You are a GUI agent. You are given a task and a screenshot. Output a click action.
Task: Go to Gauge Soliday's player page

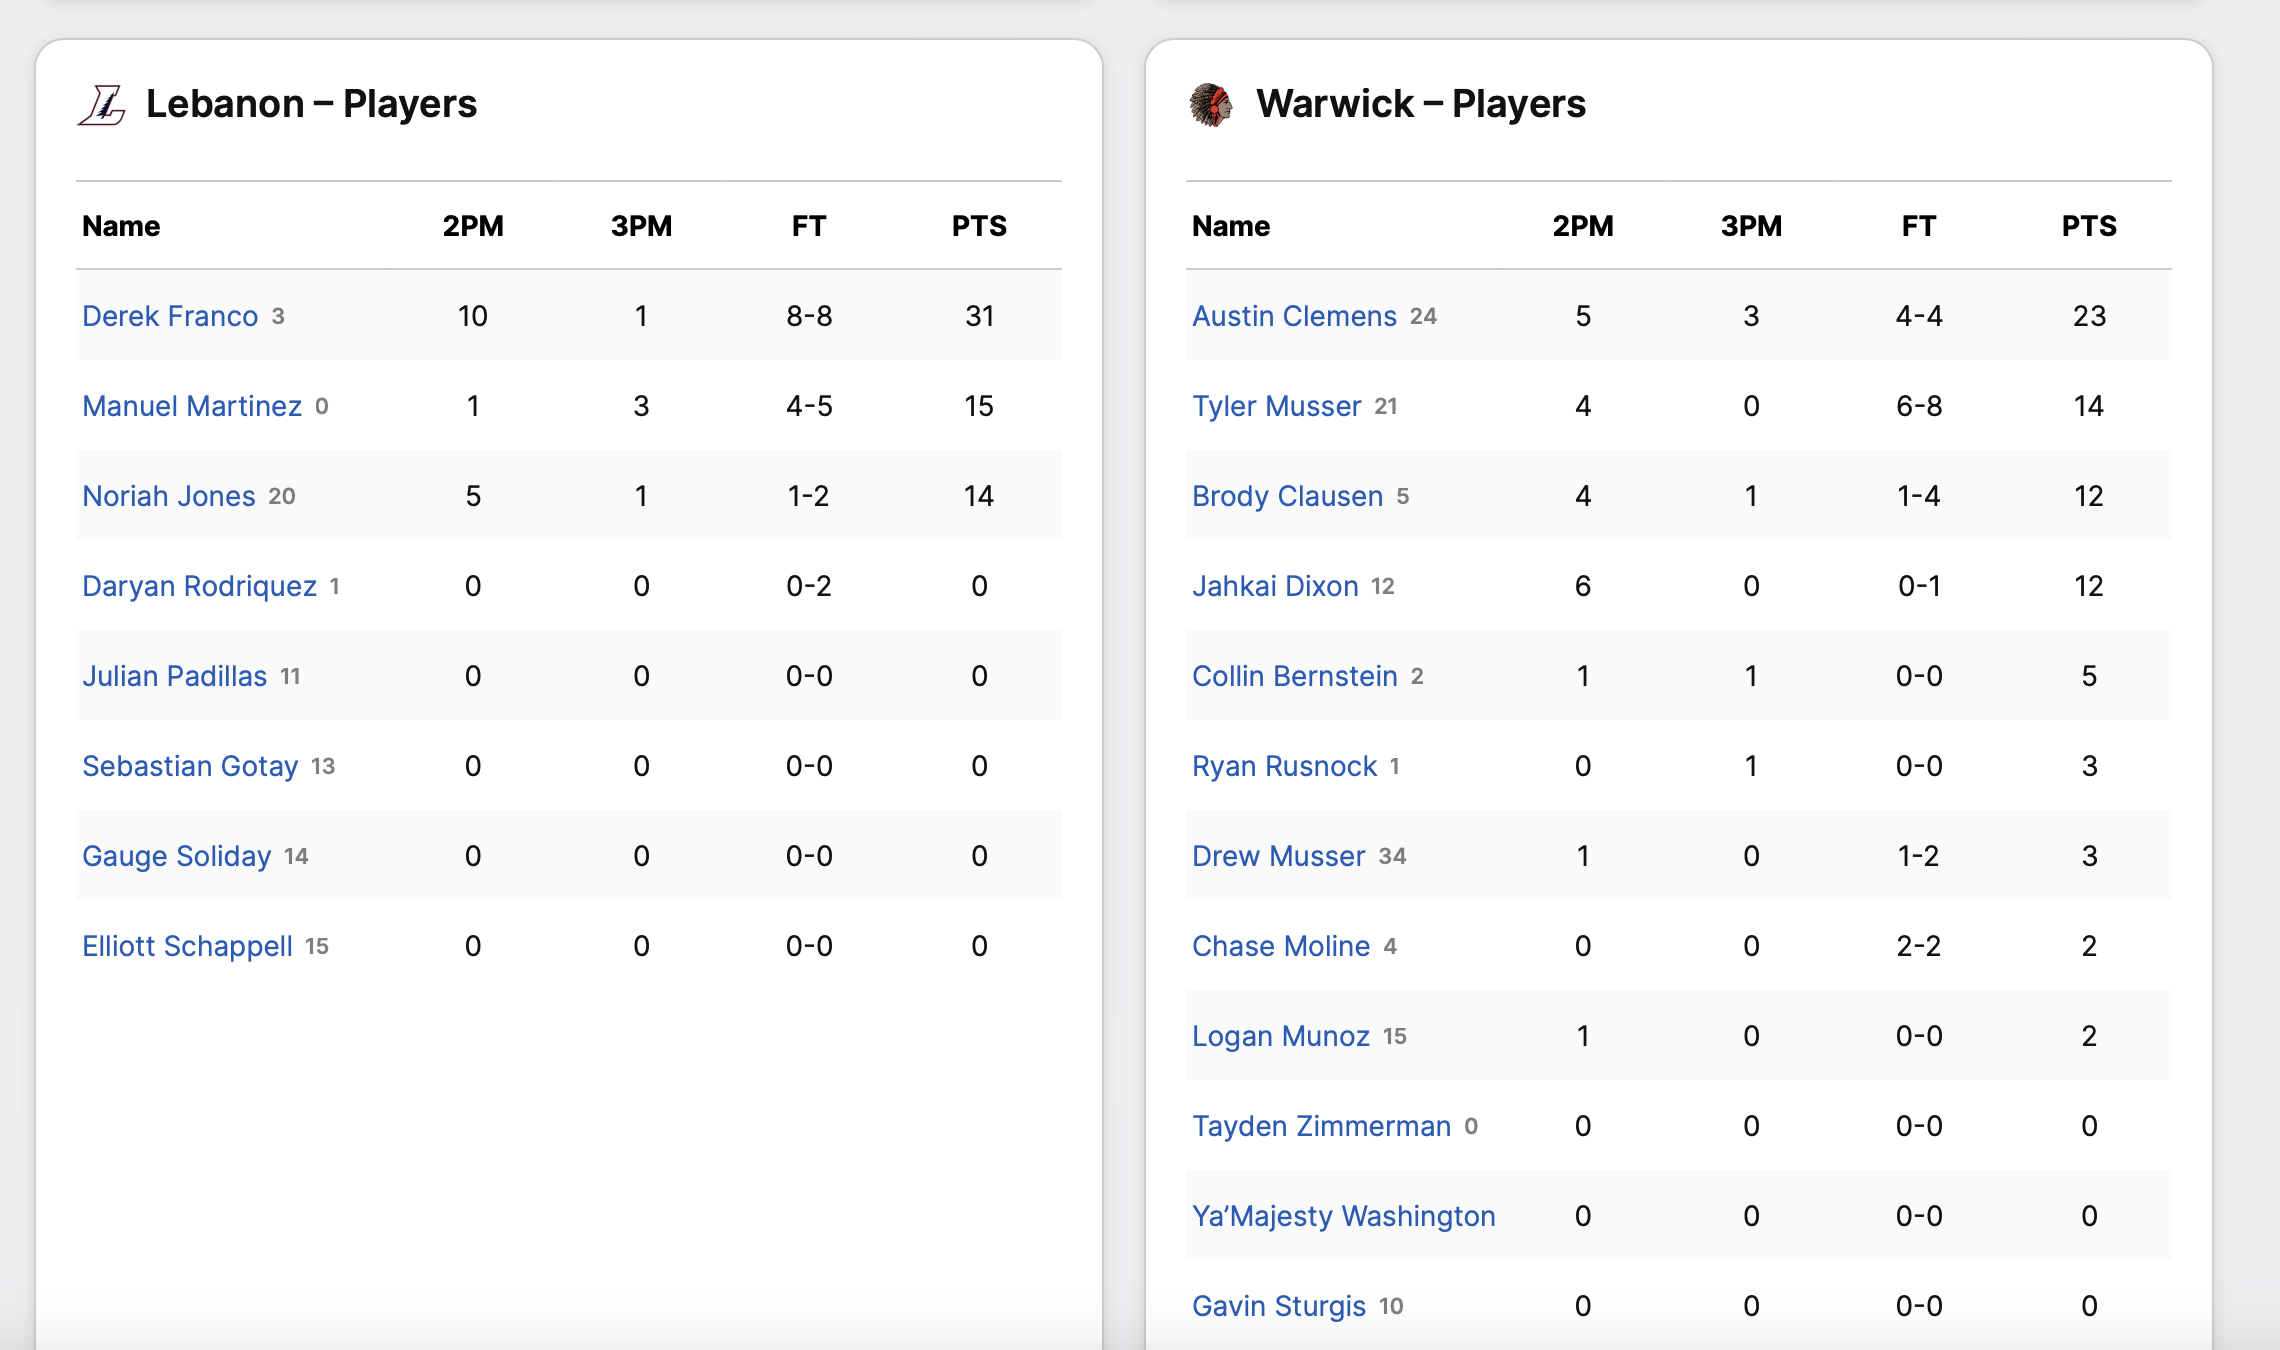point(177,856)
